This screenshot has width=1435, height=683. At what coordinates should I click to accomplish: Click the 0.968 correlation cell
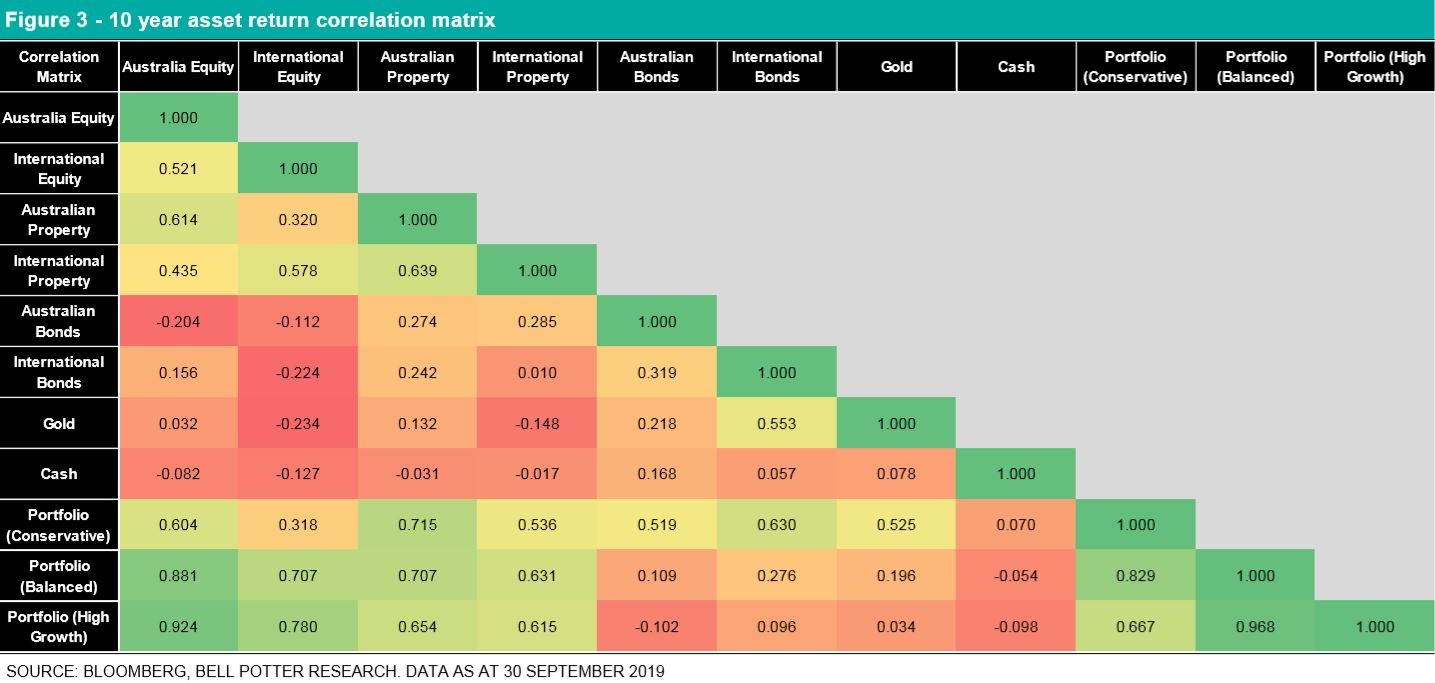tap(1255, 627)
